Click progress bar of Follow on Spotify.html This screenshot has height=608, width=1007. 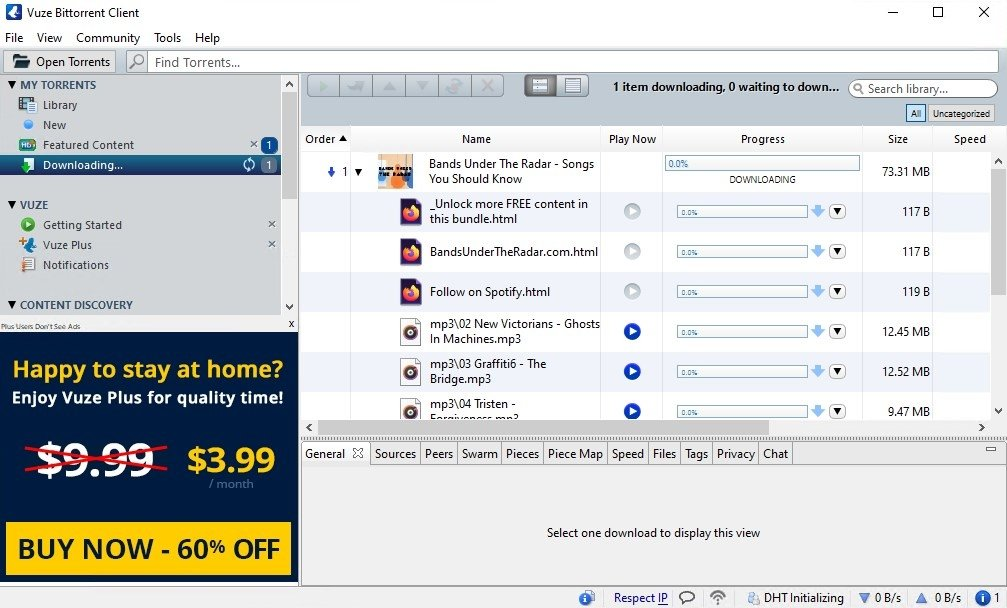(x=742, y=292)
